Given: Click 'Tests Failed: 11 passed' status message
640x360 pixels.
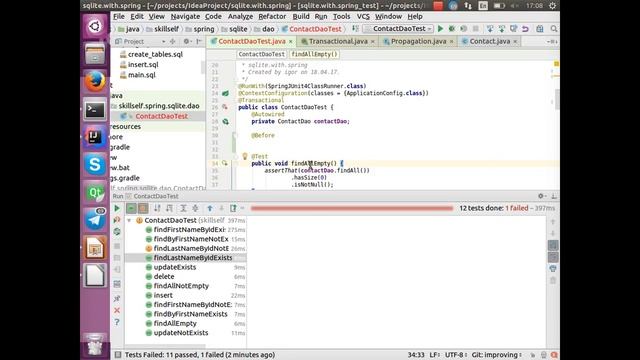Looking at the screenshot, I should point(200,355).
